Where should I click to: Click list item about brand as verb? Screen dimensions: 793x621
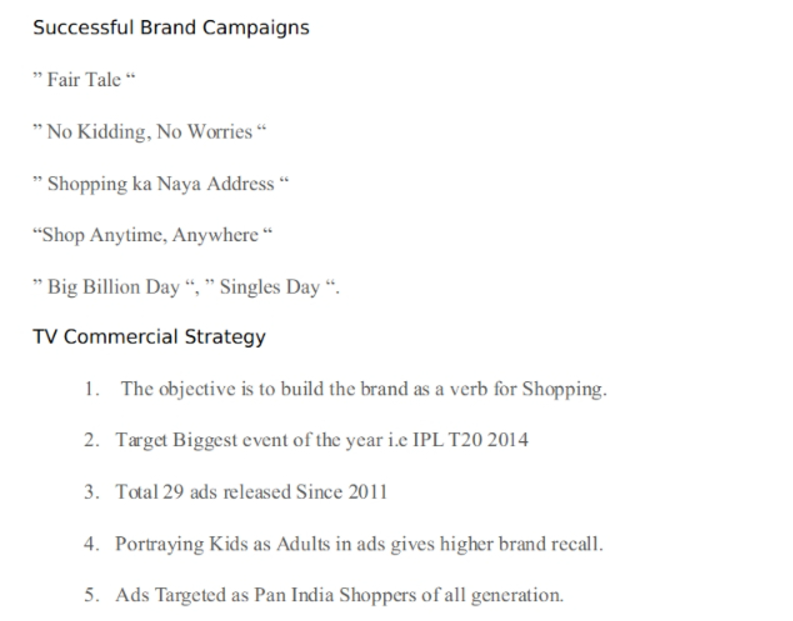(364, 389)
